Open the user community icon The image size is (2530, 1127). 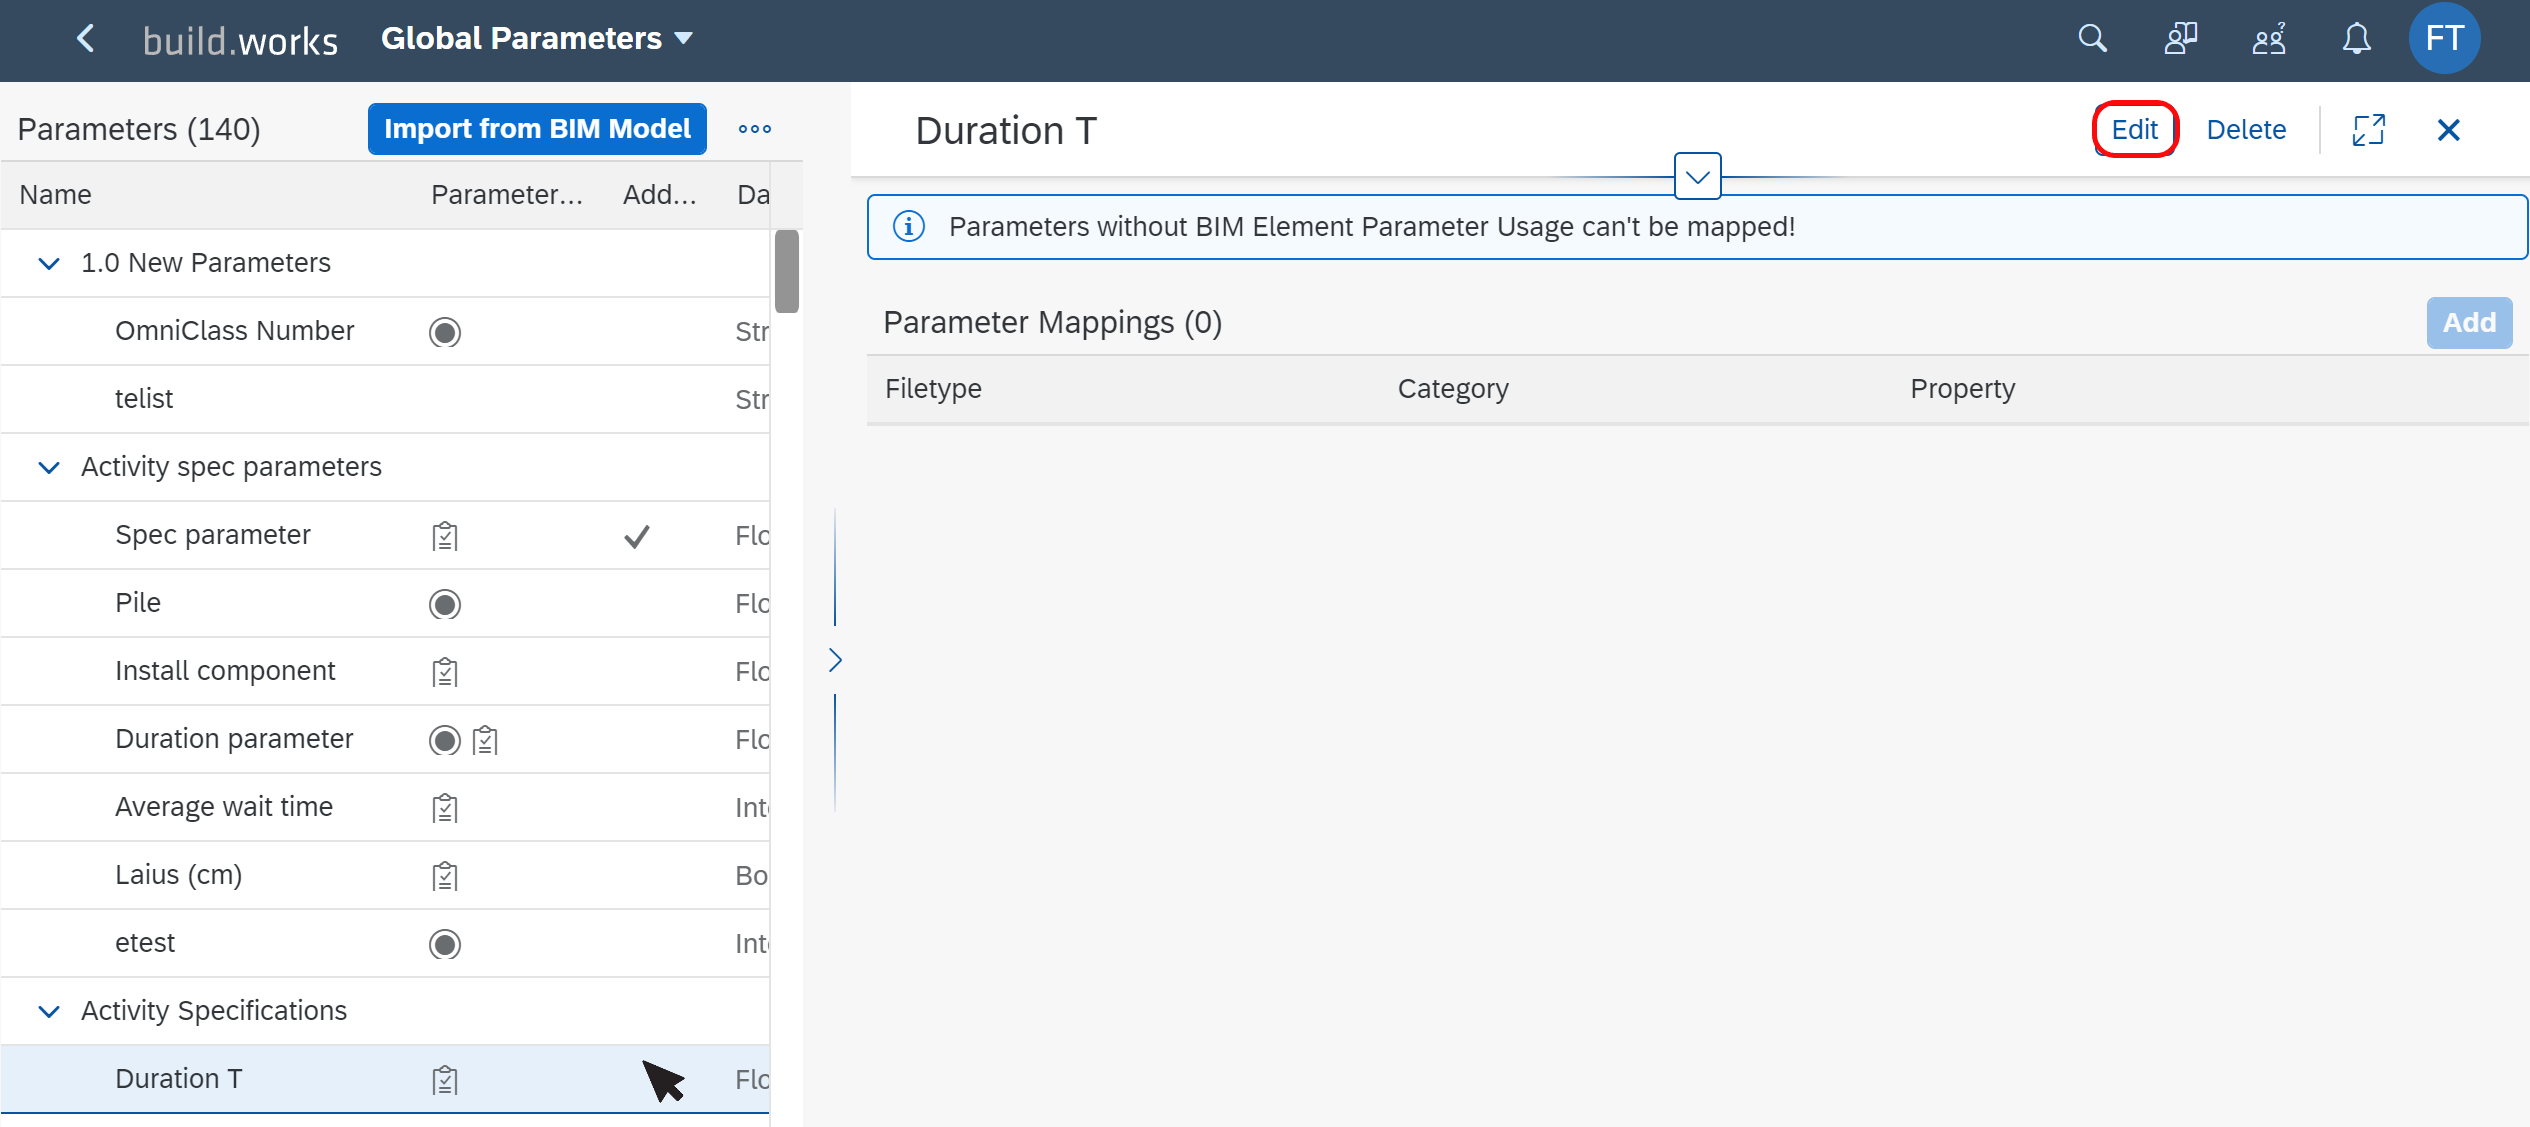2268,39
